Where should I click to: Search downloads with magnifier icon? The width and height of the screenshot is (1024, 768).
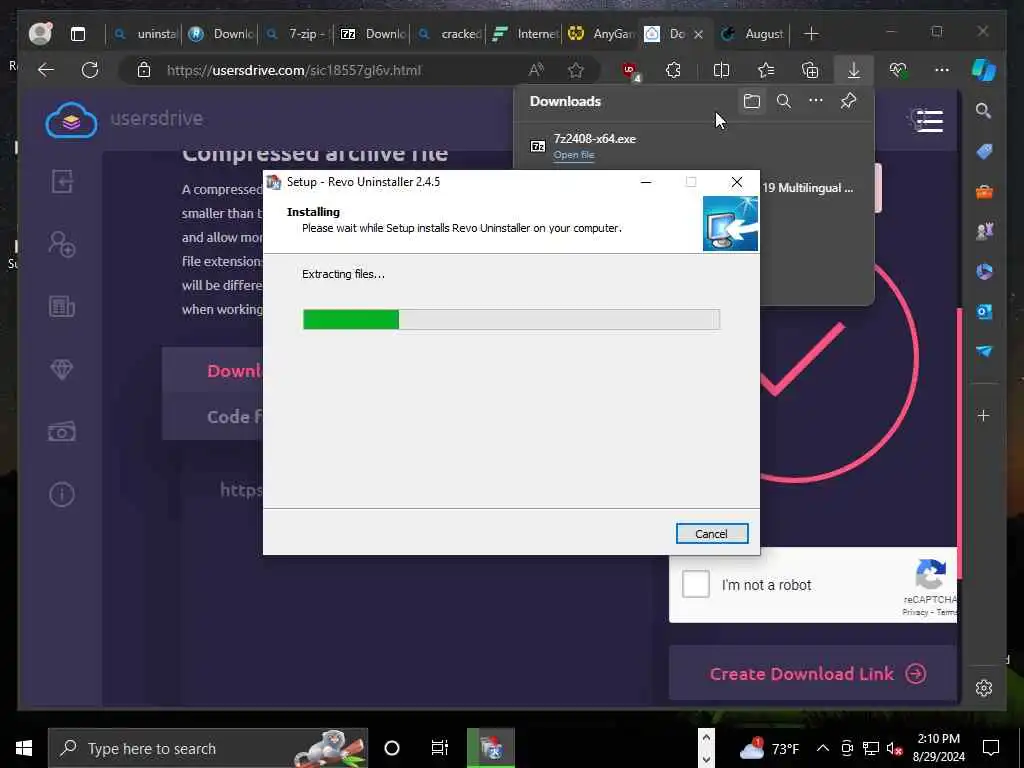click(x=784, y=101)
